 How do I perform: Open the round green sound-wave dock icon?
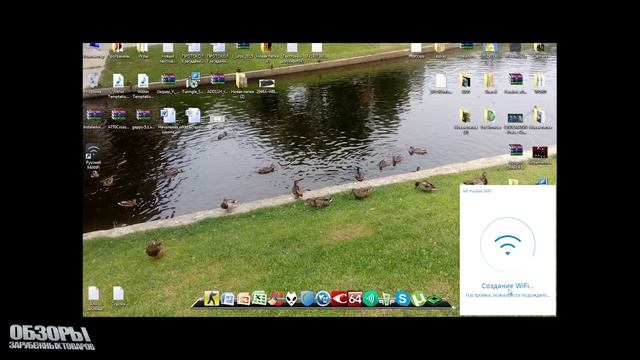[x=371, y=299]
